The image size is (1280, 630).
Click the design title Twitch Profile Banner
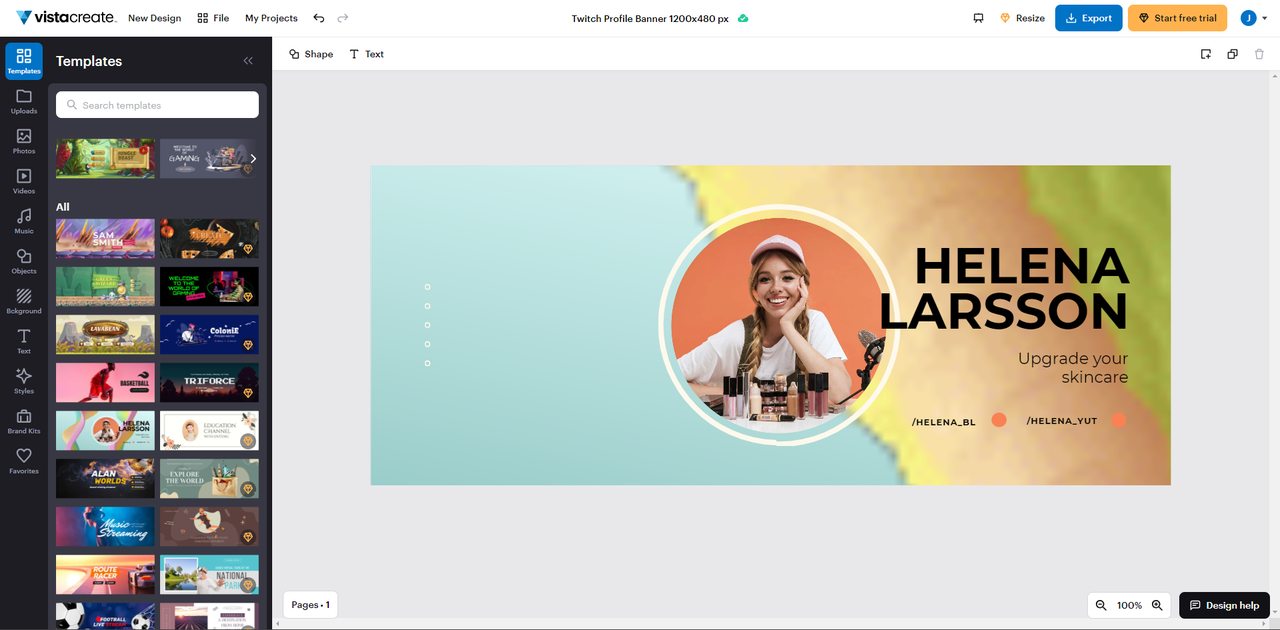650,18
